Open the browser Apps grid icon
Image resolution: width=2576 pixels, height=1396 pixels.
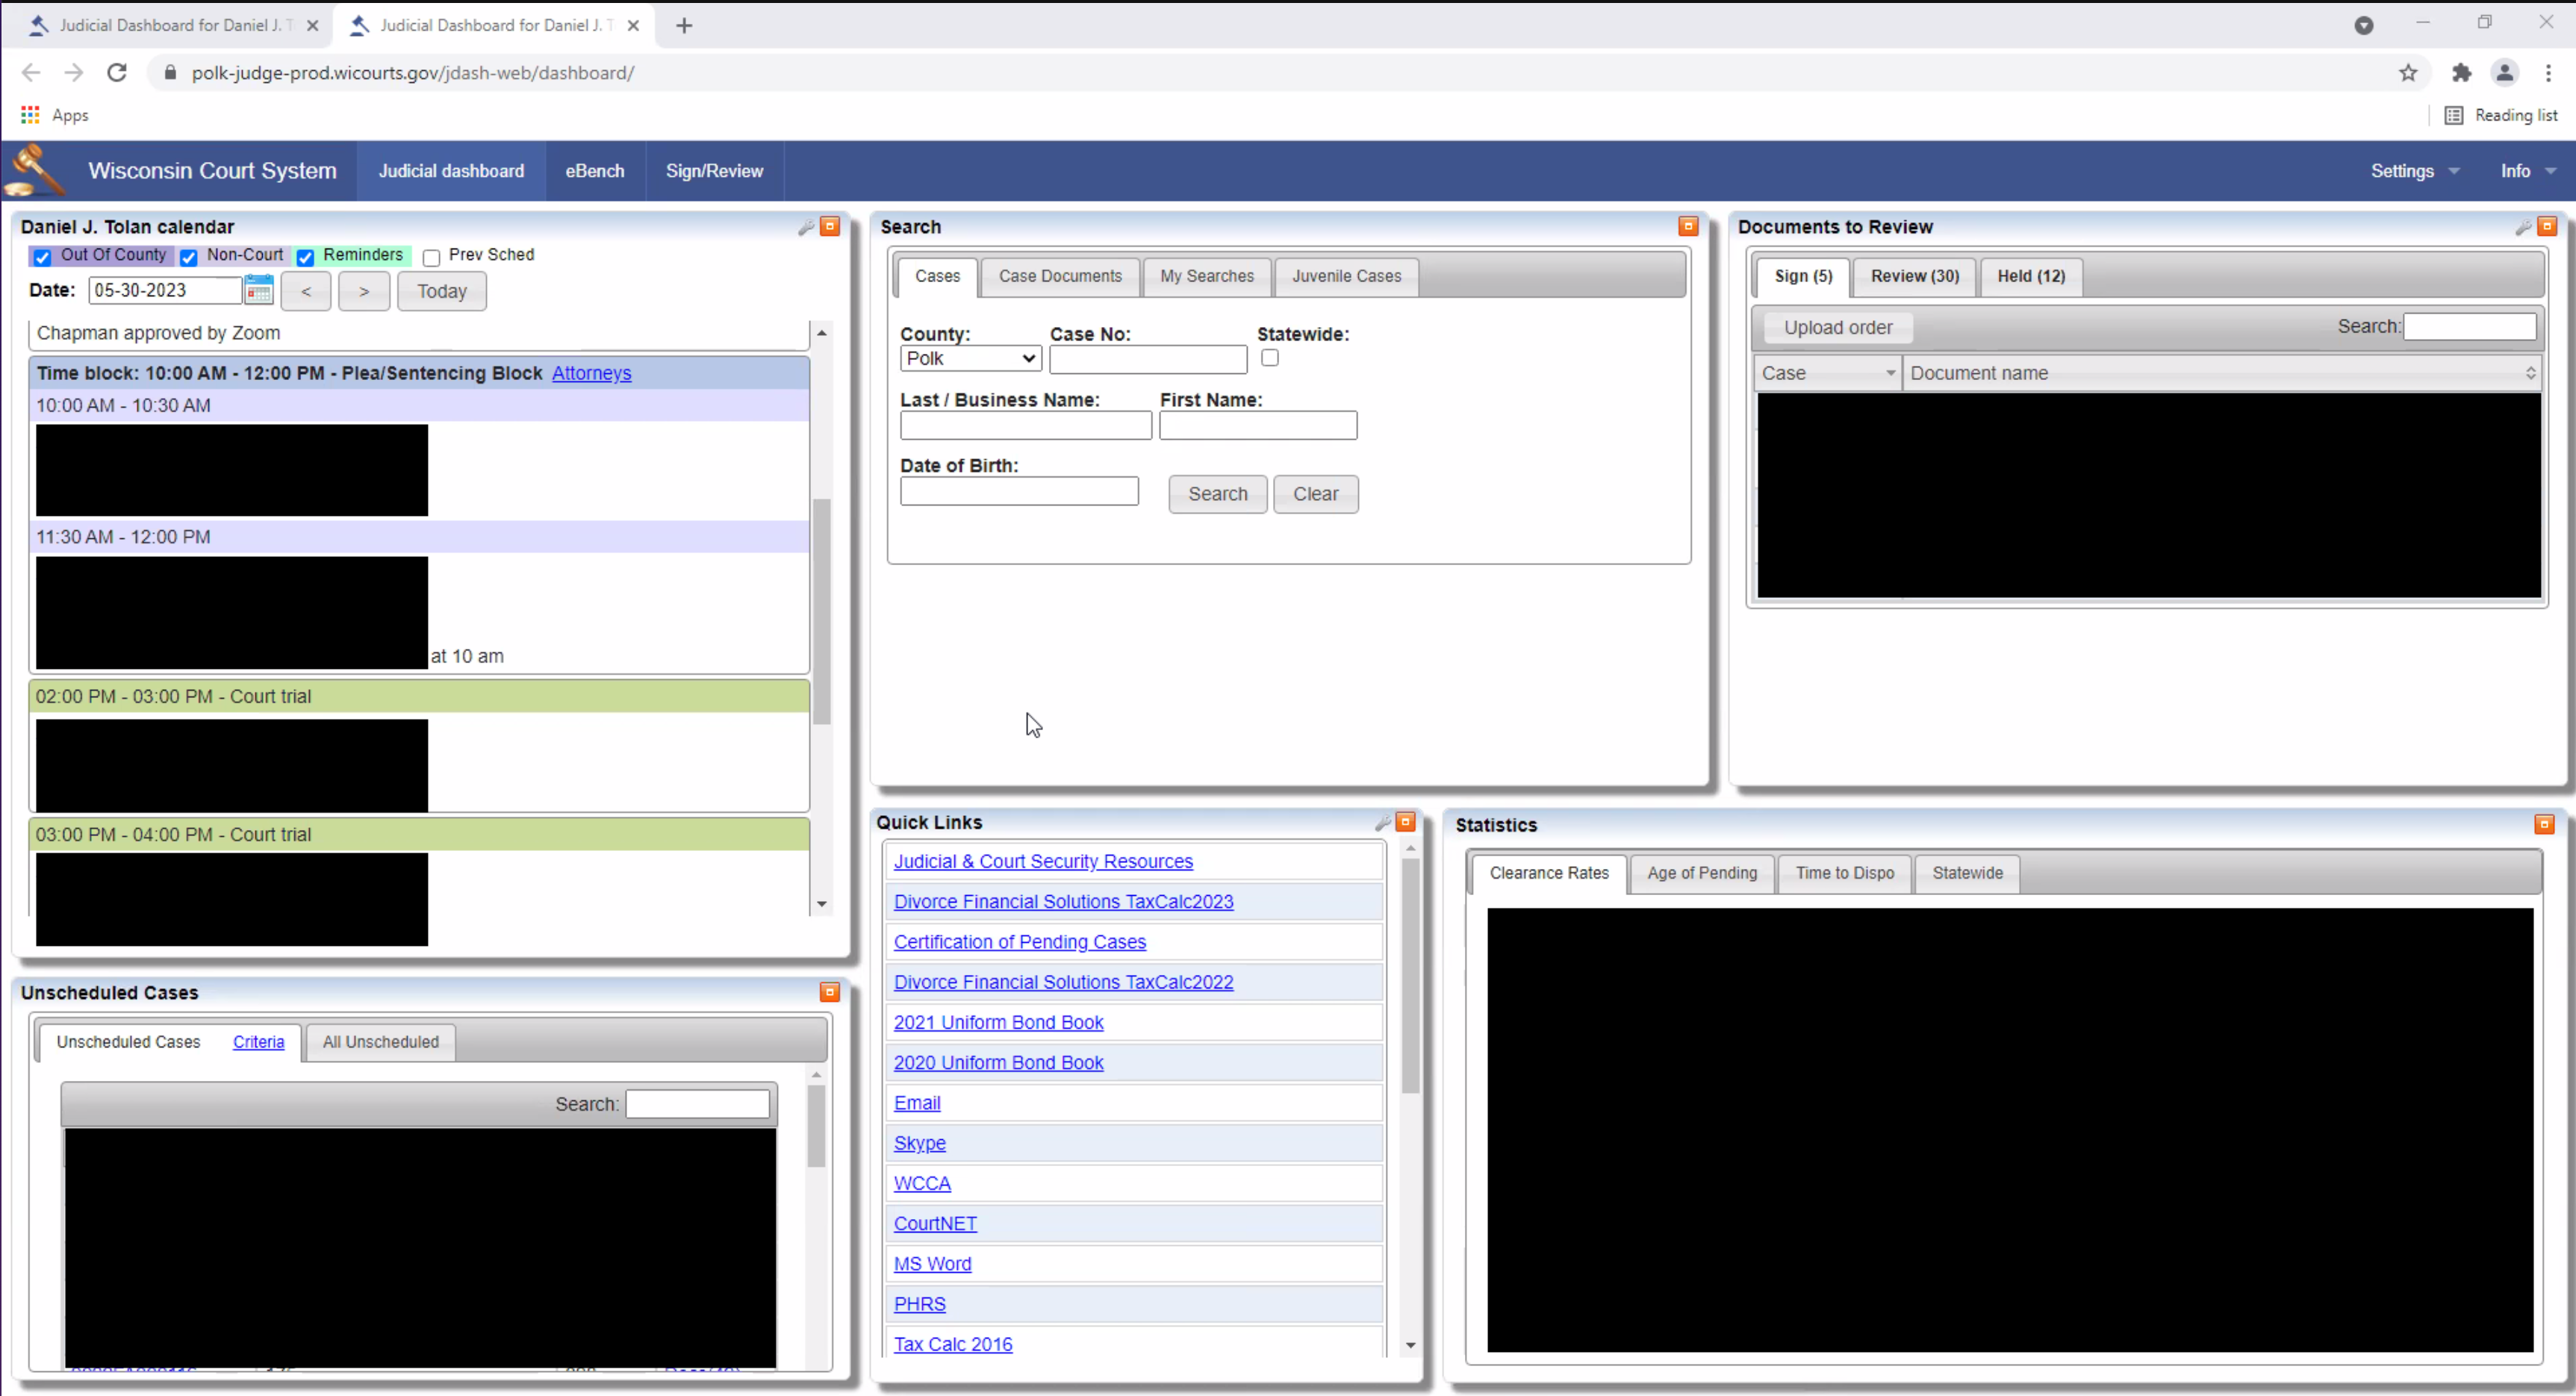[29, 115]
